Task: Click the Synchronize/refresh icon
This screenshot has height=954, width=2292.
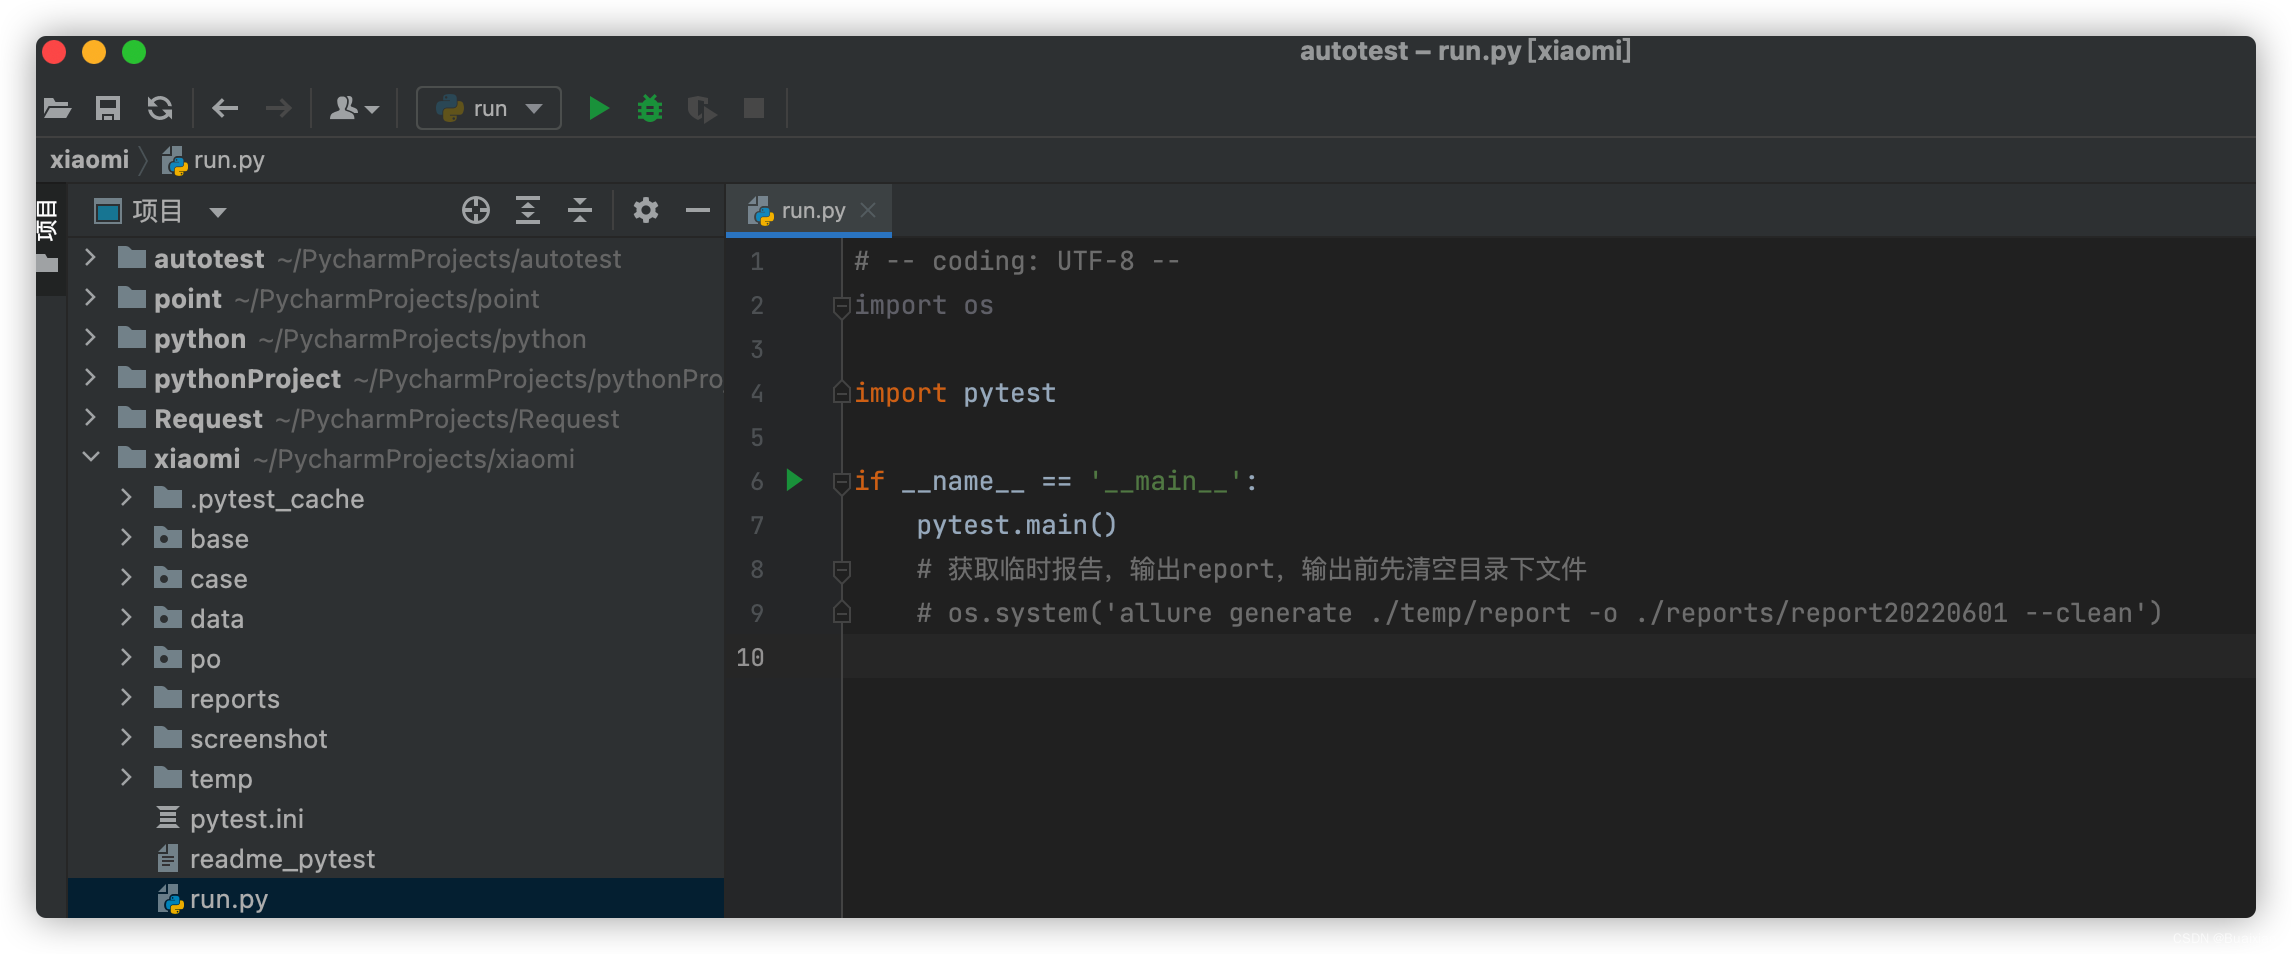Action: click(x=158, y=108)
